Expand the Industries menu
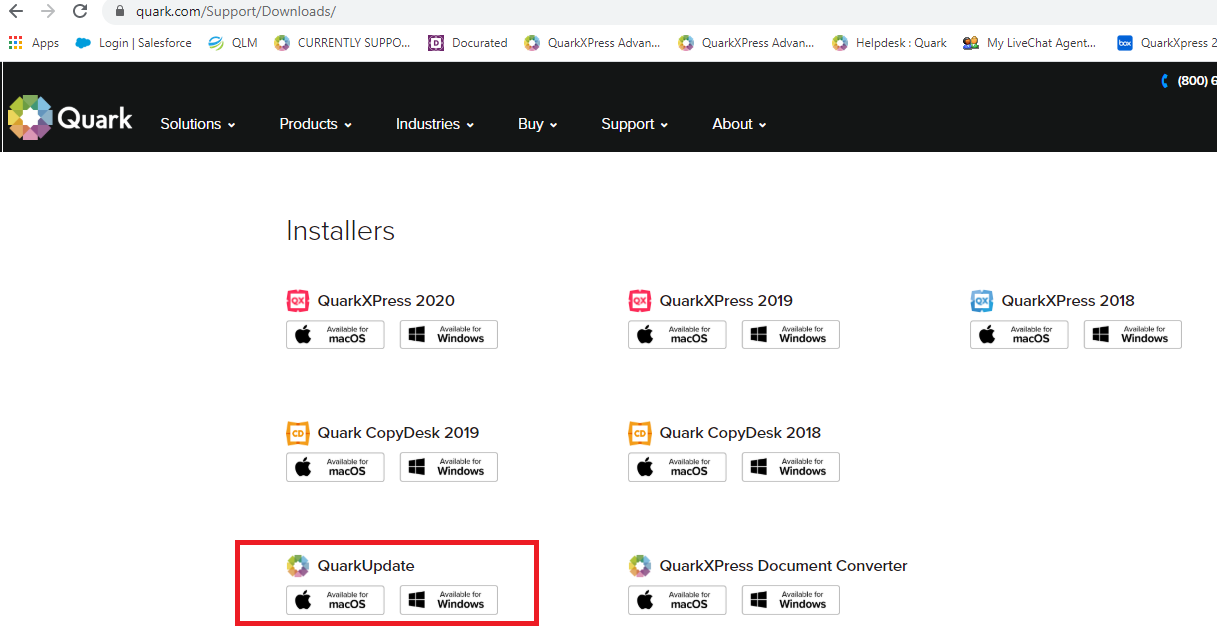Image resolution: width=1217 pixels, height=627 pixels. click(x=435, y=124)
